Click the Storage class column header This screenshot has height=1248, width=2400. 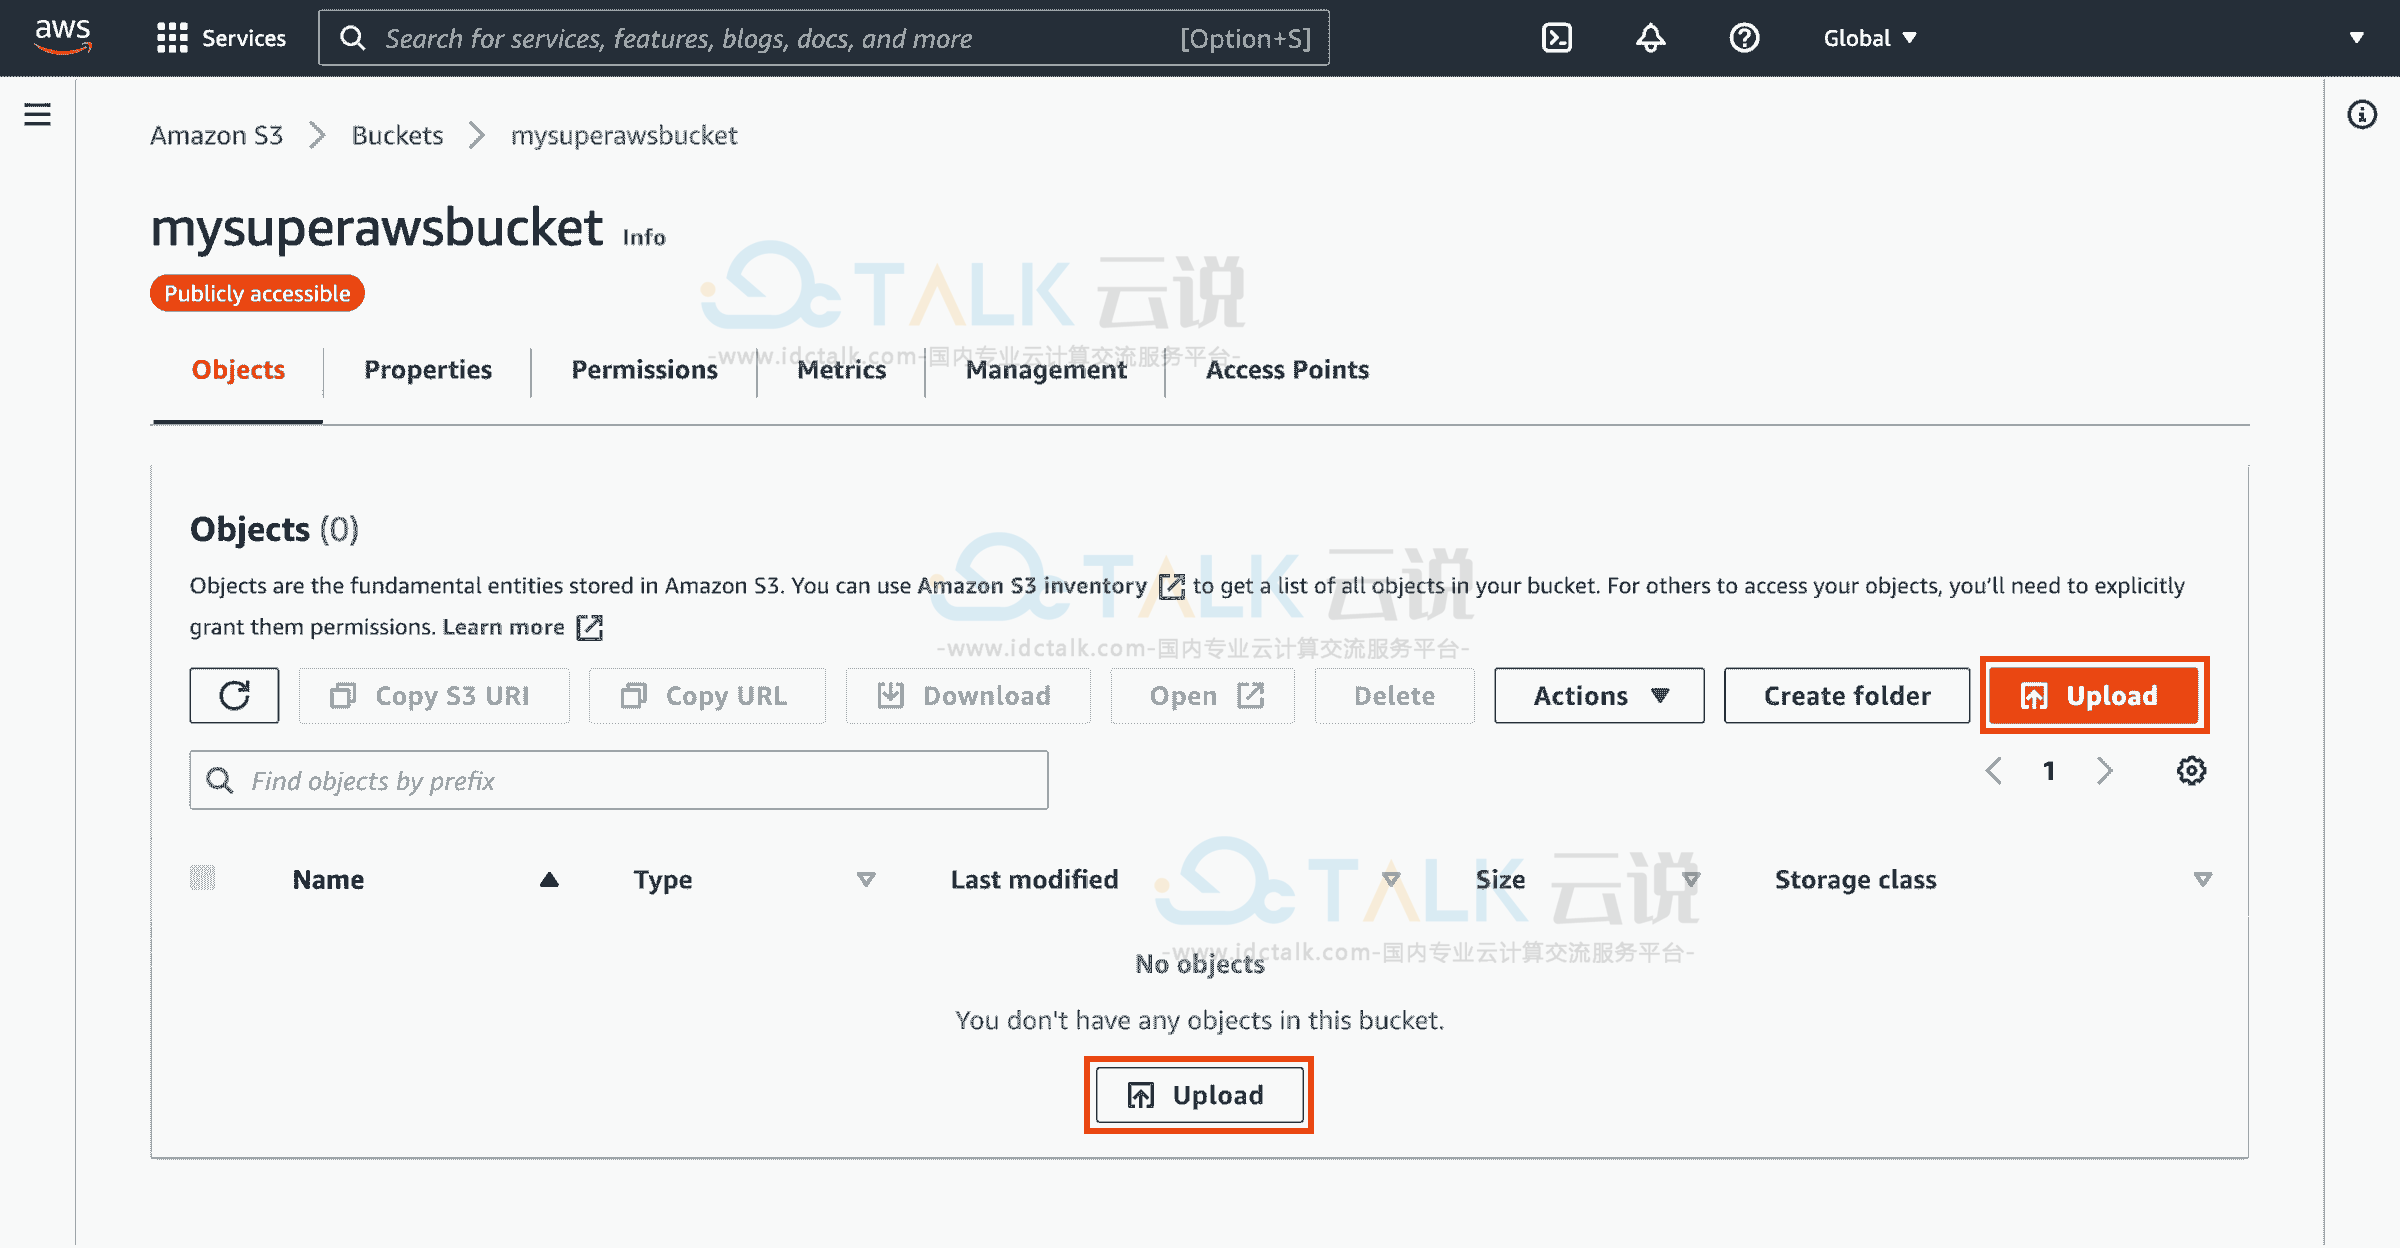coord(1855,880)
